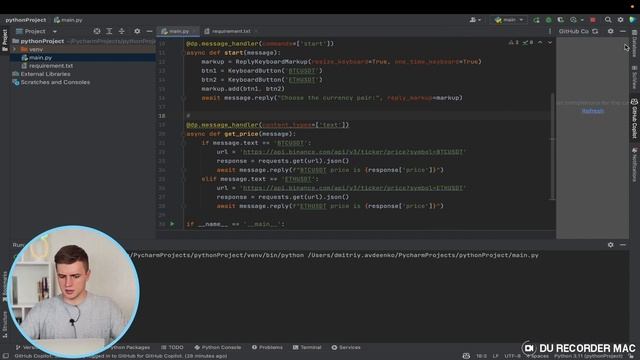The height and width of the screenshot is (360, 640).
Task: Switch to the main.py editor tab
Action: pyautogui.click(x=178, y=31)
